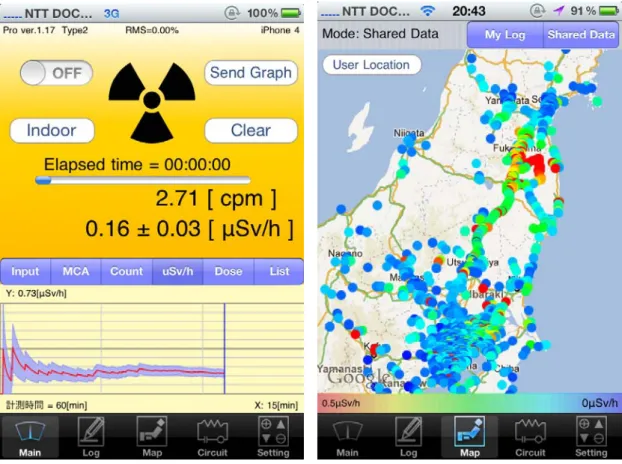Select the List tab

[279, 272]
